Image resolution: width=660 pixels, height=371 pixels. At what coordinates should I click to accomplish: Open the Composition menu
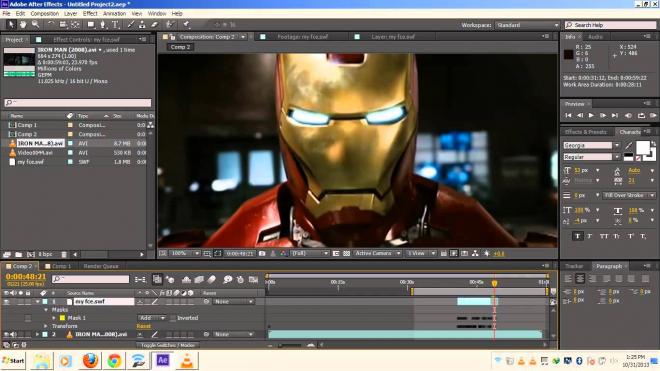45,13
